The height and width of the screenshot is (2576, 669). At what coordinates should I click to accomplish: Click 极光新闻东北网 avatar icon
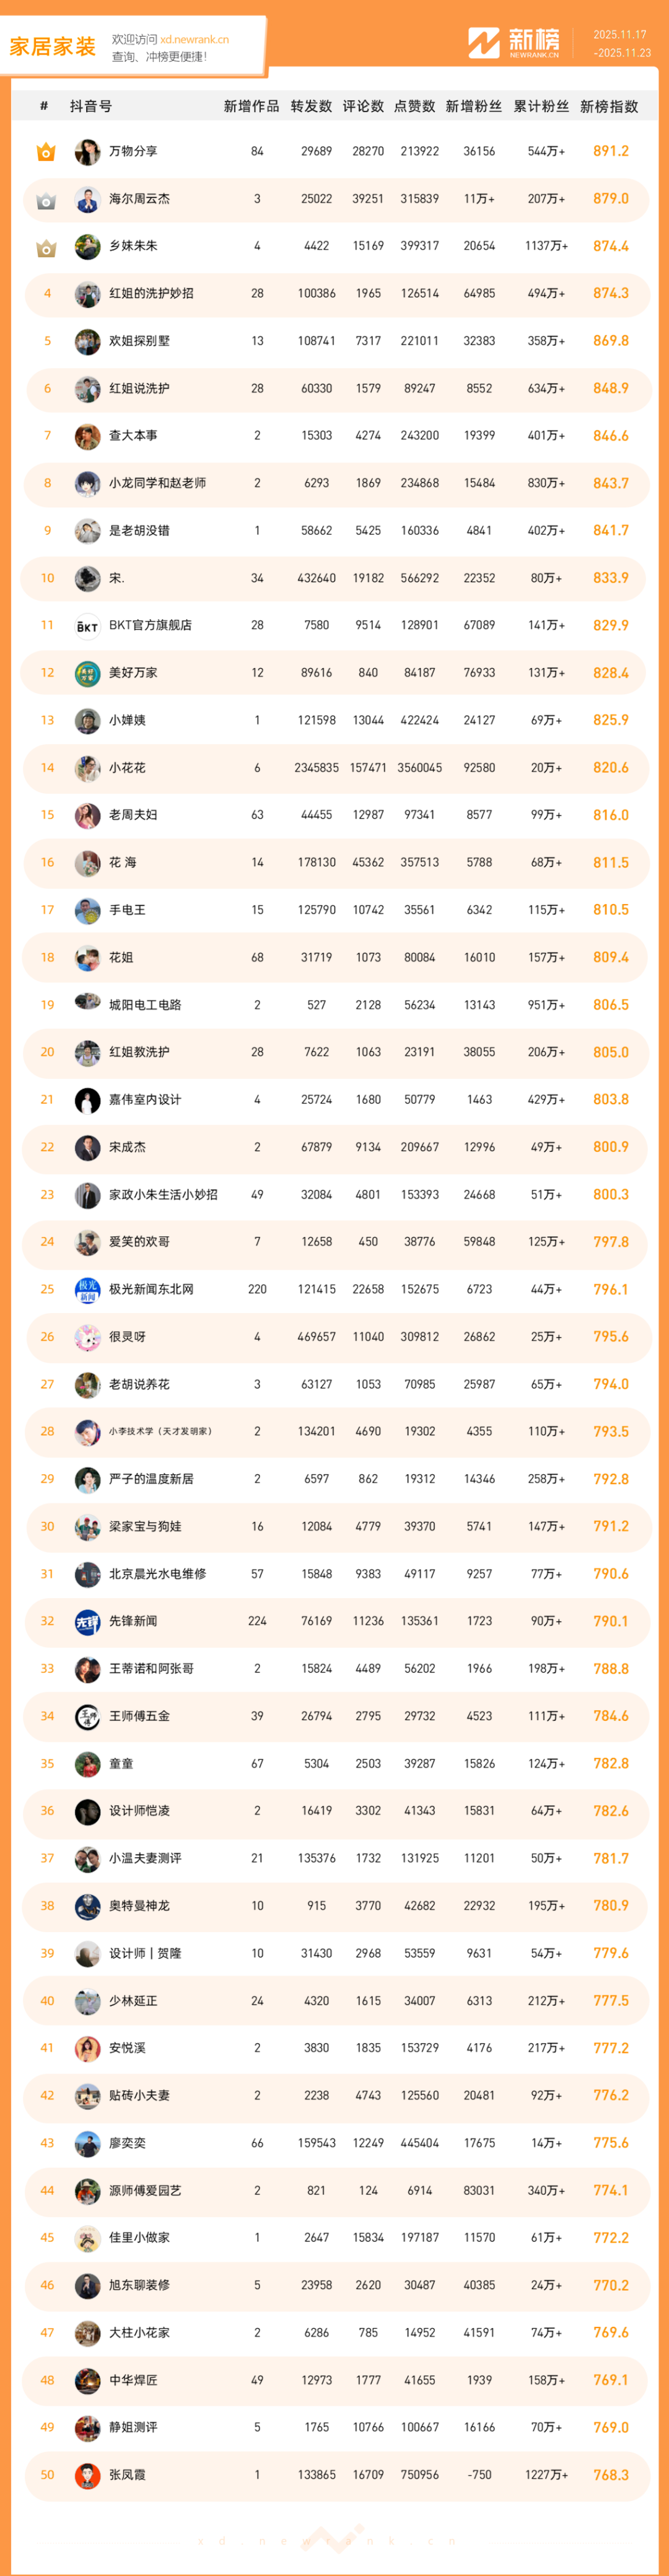coord(87,1290)
